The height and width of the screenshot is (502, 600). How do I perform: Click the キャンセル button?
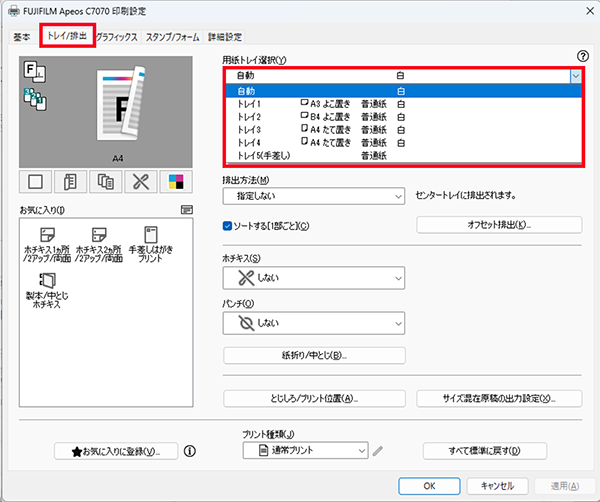pos(497,486)
